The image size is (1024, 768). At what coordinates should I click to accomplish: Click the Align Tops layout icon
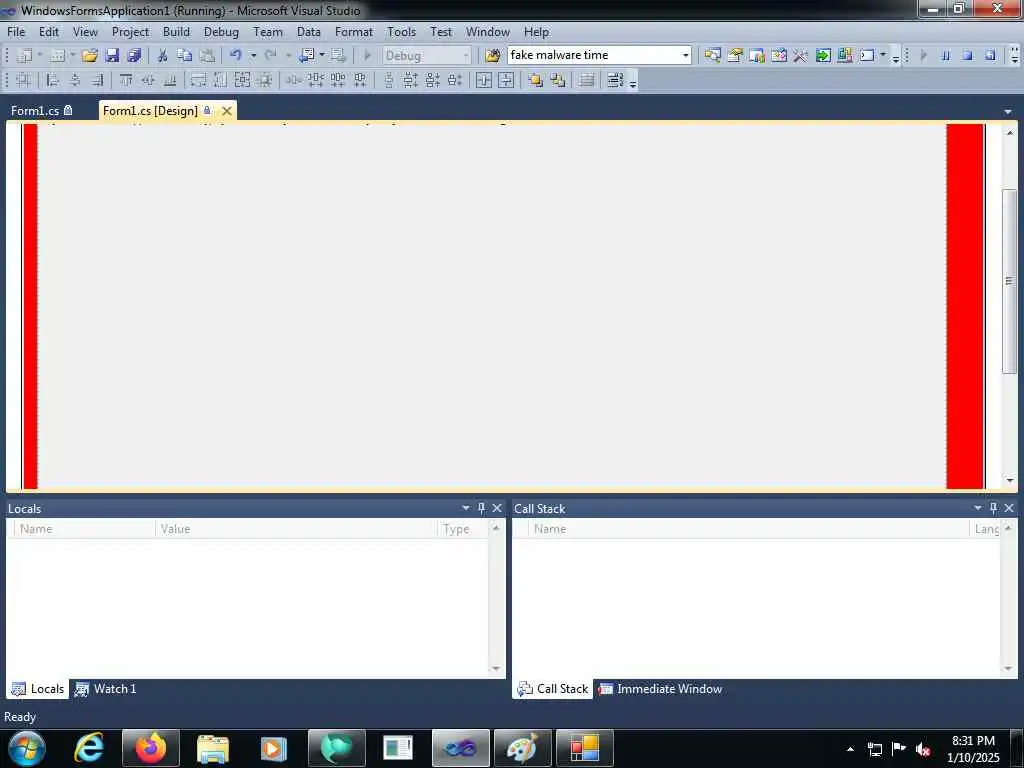click(126, 80)
